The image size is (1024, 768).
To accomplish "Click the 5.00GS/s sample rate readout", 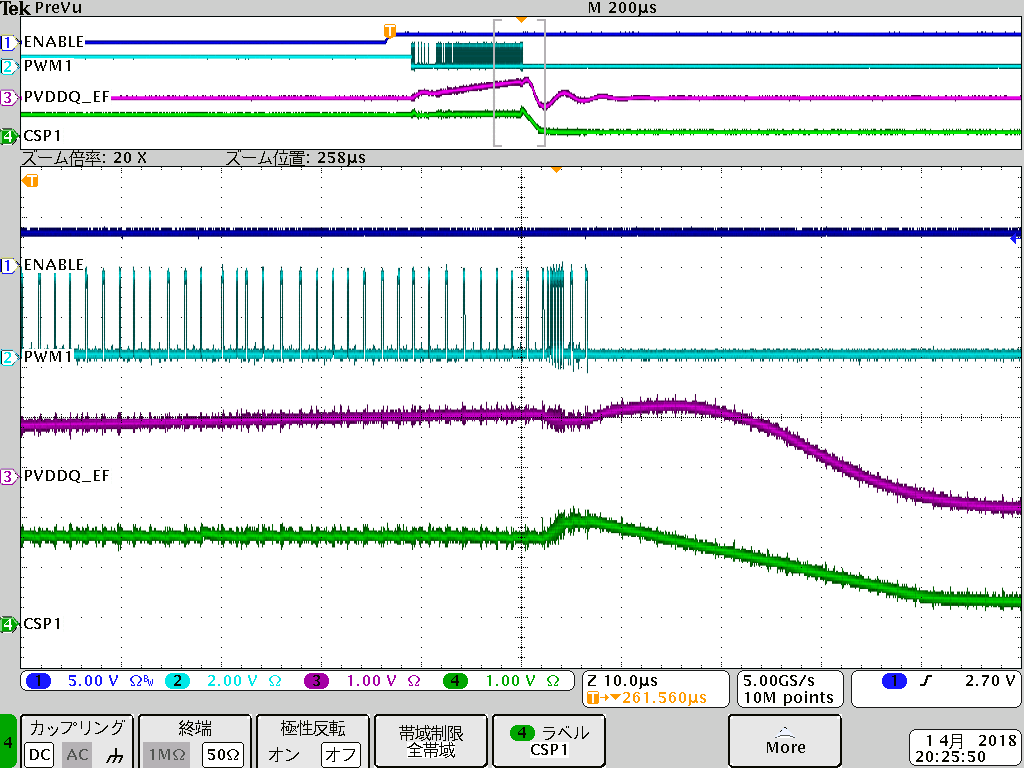I will (x=779, y=681).
